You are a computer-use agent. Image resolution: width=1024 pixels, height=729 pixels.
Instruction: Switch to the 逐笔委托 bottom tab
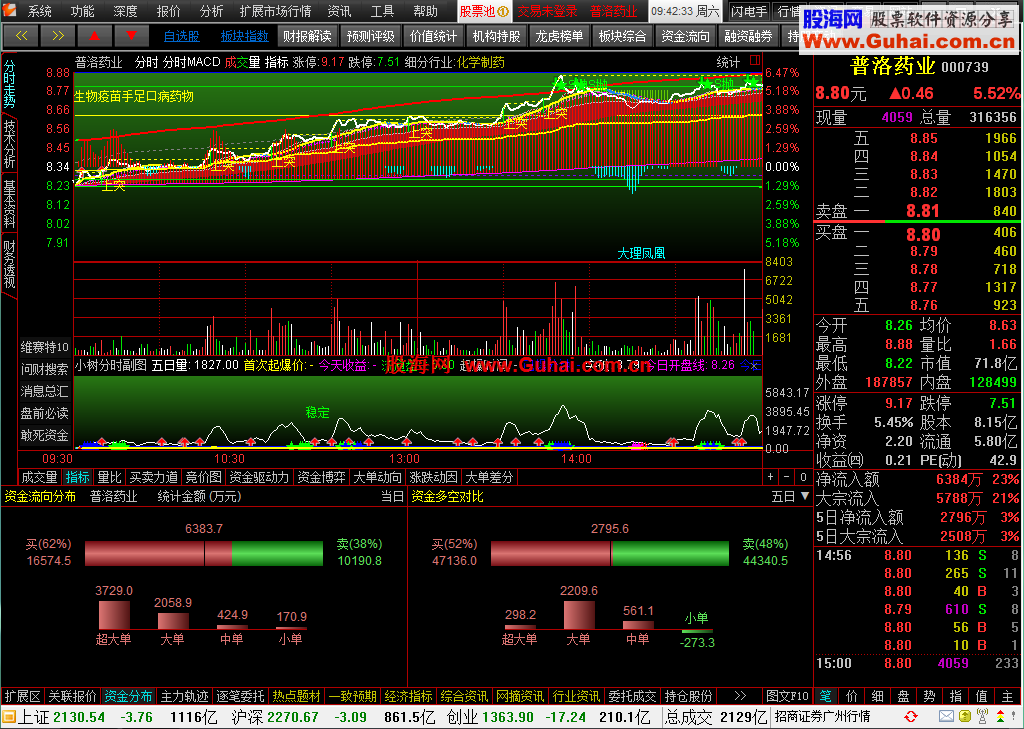pos(241,696)
